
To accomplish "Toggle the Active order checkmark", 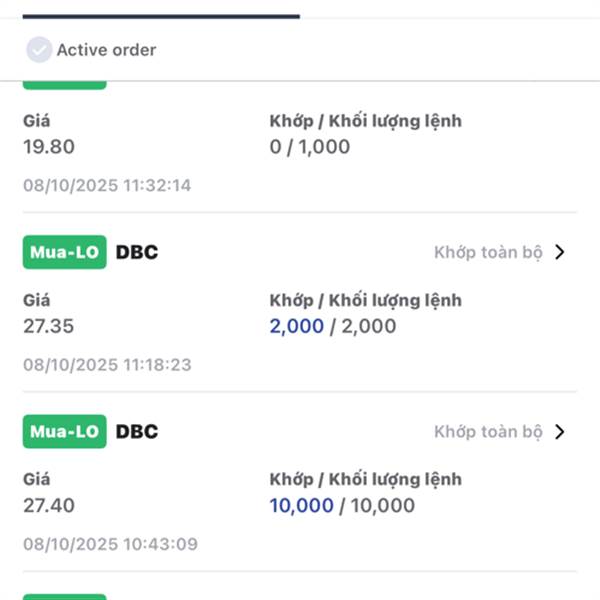I will tap(39, 50).
